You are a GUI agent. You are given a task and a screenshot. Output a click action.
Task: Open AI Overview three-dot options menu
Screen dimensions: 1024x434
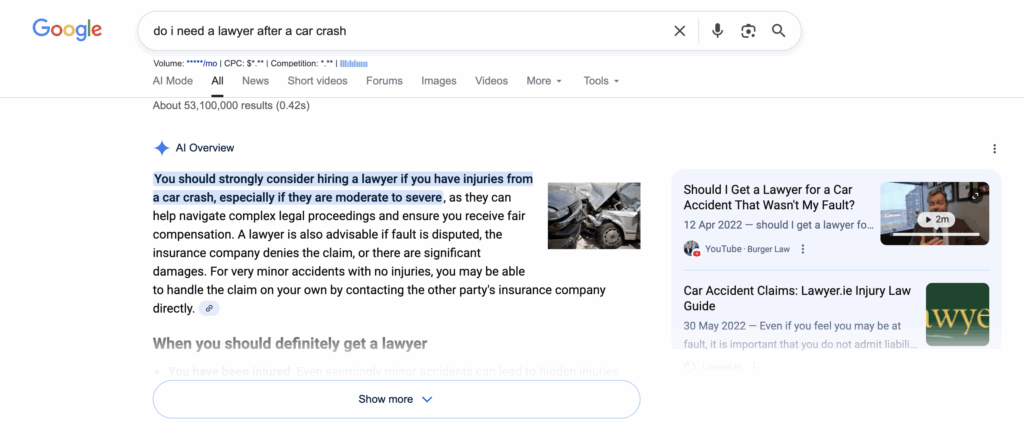[x=994, y=149]
